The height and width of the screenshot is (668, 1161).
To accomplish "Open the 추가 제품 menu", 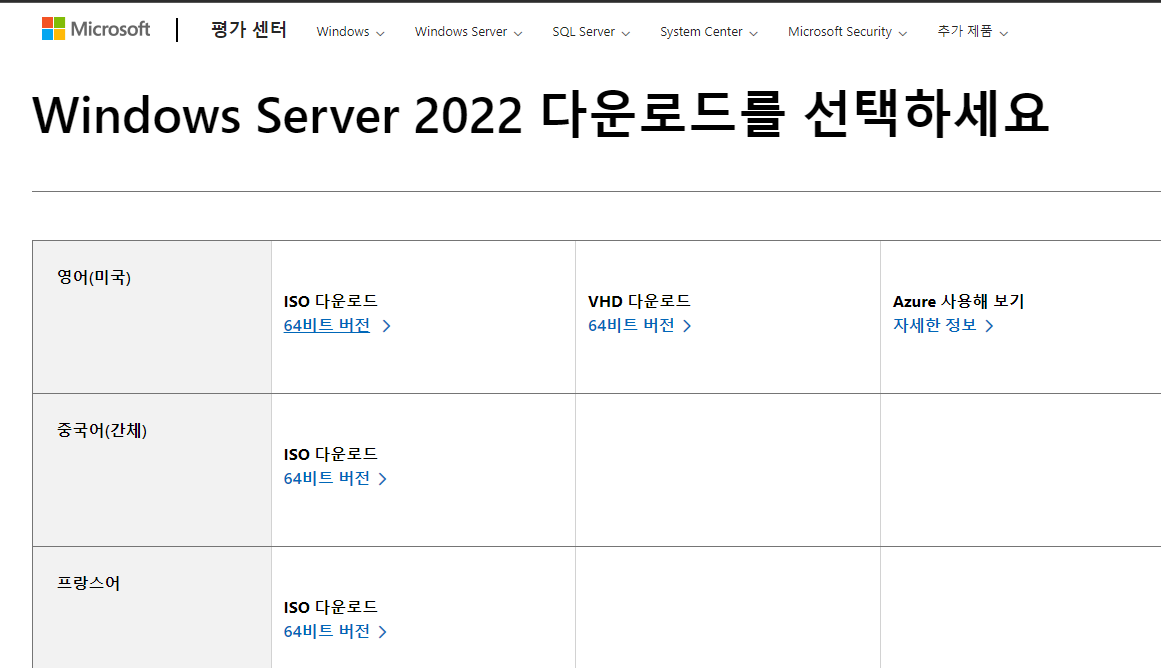I will point(972,32).
